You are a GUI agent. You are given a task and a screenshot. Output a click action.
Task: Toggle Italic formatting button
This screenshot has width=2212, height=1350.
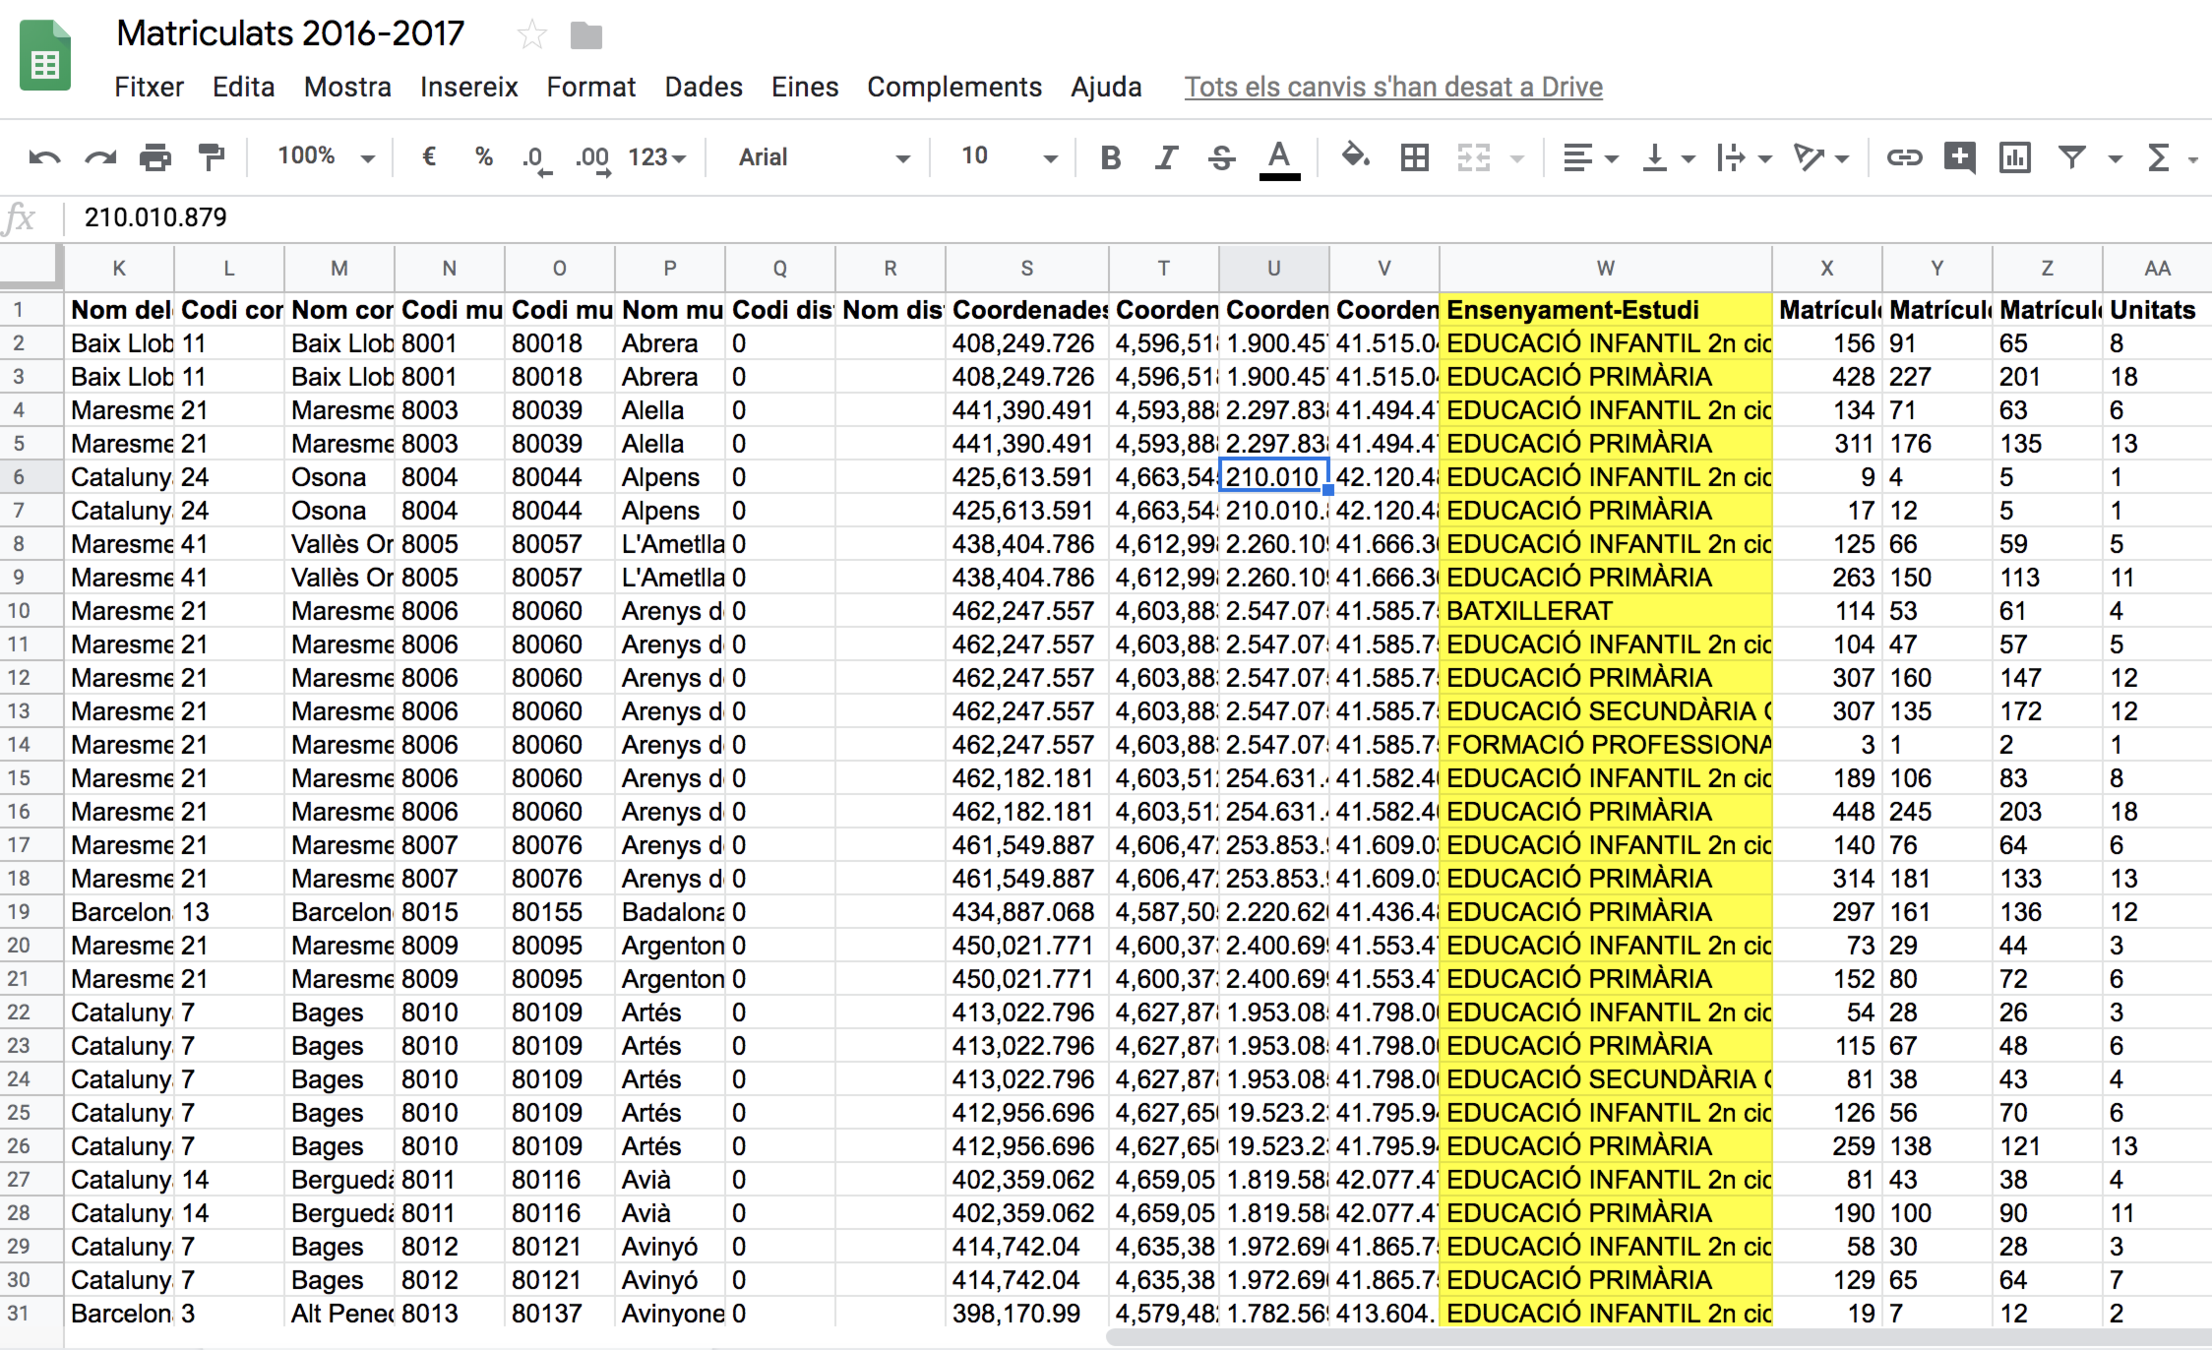click(1165, 157)
